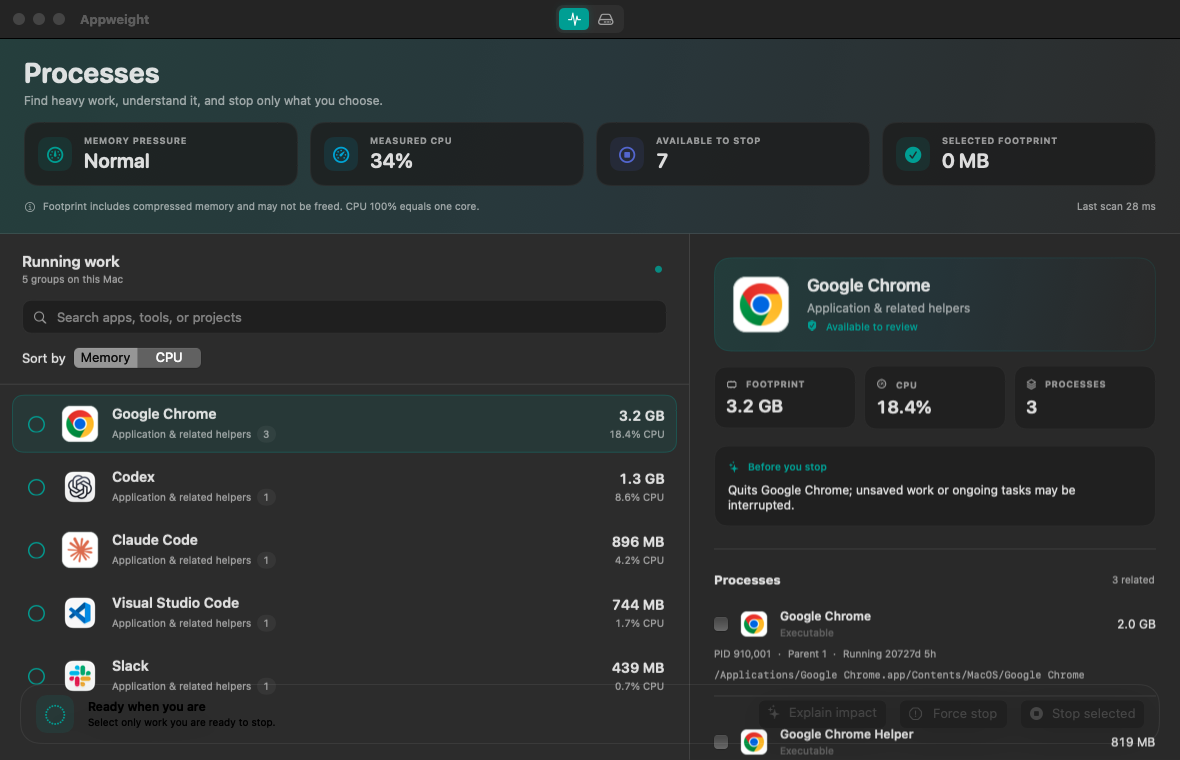The width and height of the screenshot is (1180, 760).
Task: Select the Codex group radio circle
Action: click(x=36, y=488)
